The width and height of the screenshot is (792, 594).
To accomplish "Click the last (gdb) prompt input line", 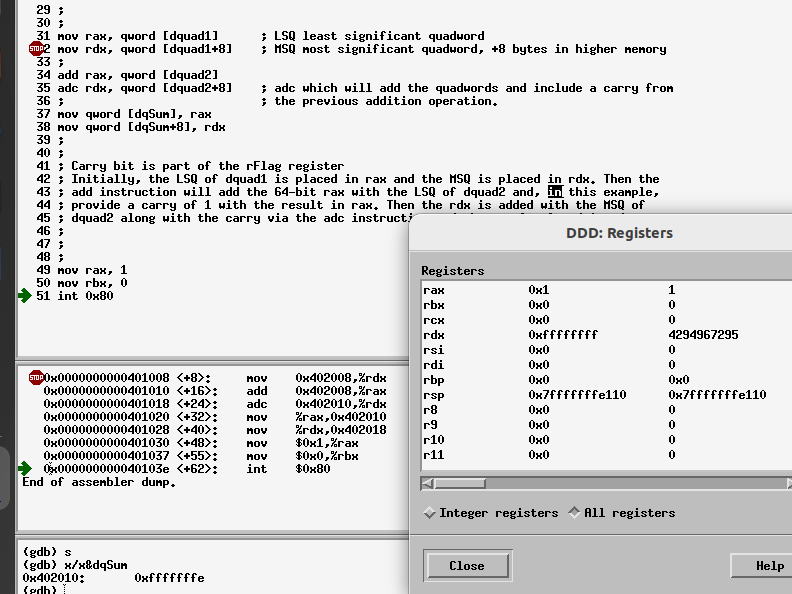I will [x=44, y=589].
